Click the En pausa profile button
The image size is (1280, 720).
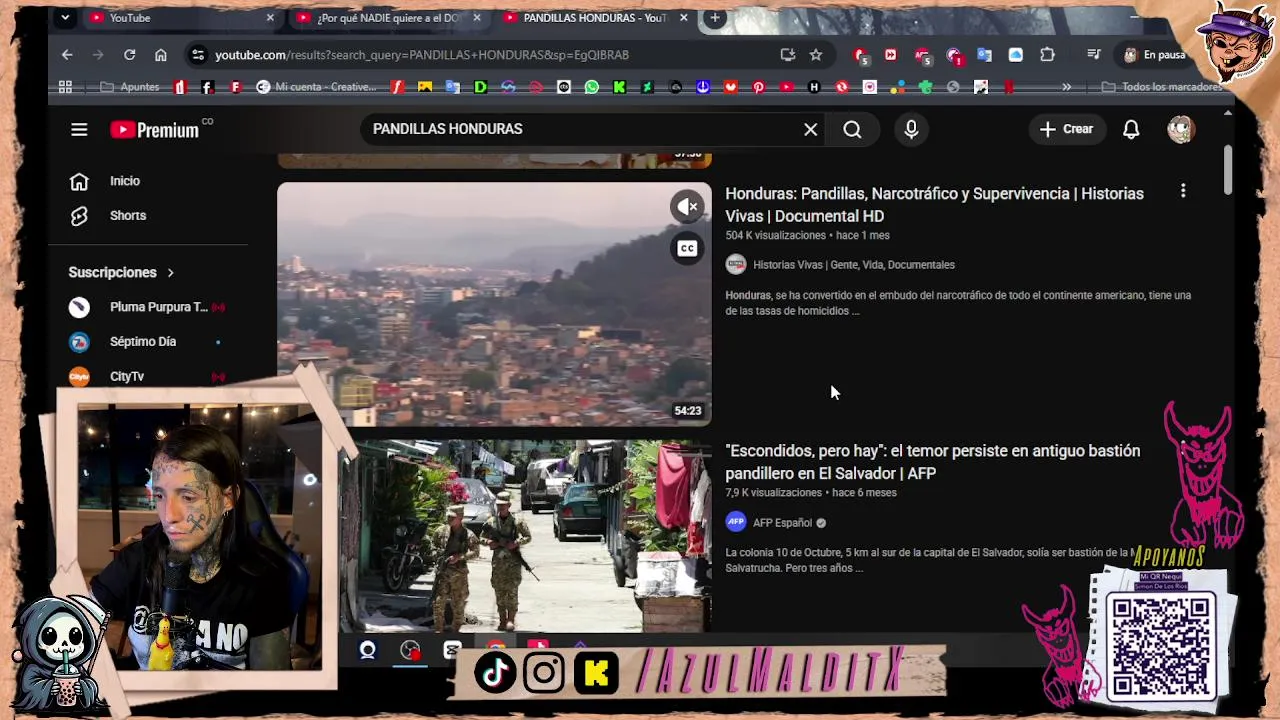tap(1155, 55)
